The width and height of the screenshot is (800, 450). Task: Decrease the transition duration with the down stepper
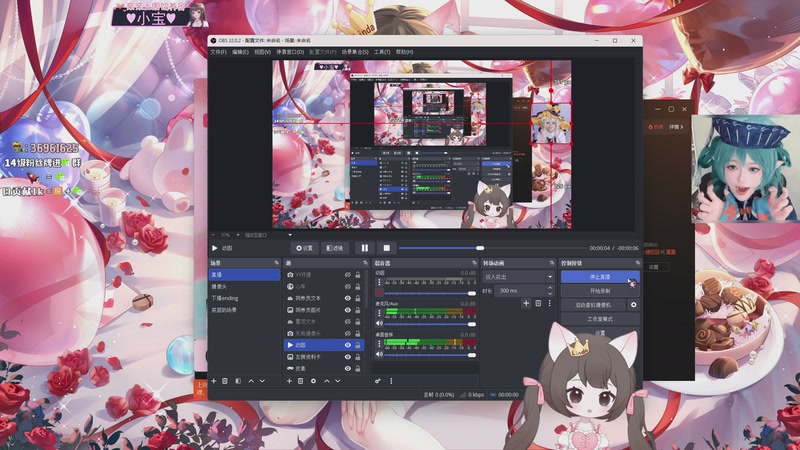pos(550,293)
